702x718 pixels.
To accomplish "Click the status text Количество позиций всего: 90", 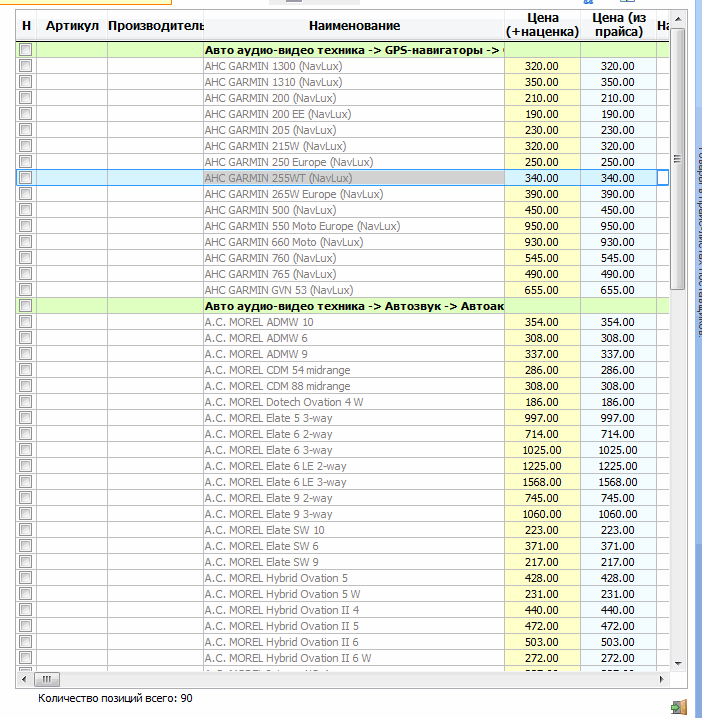I will 115,698.
